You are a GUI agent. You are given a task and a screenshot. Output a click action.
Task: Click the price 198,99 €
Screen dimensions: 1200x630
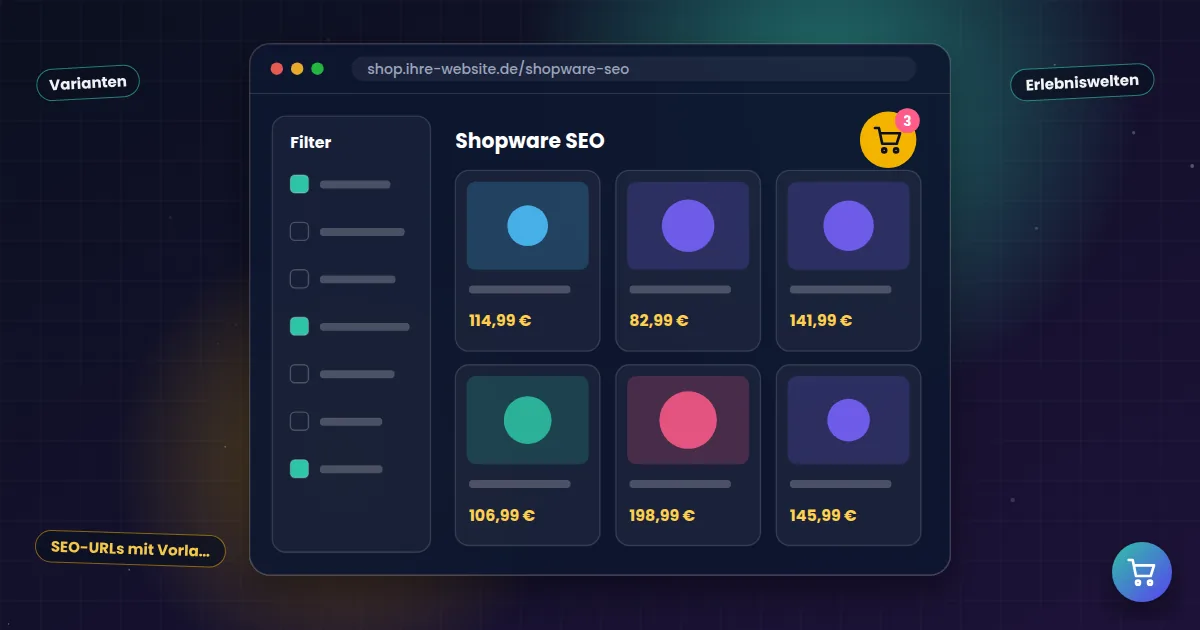click(662, 516)
